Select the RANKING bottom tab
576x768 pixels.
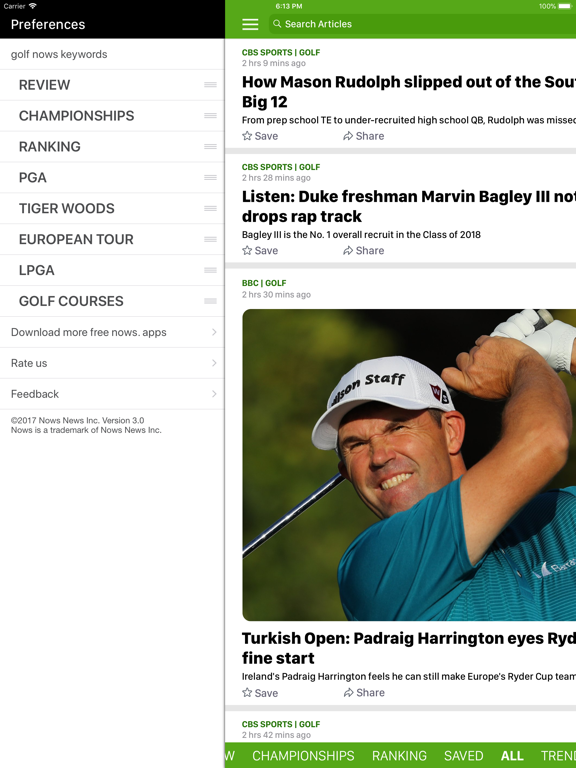coord(399,756)
